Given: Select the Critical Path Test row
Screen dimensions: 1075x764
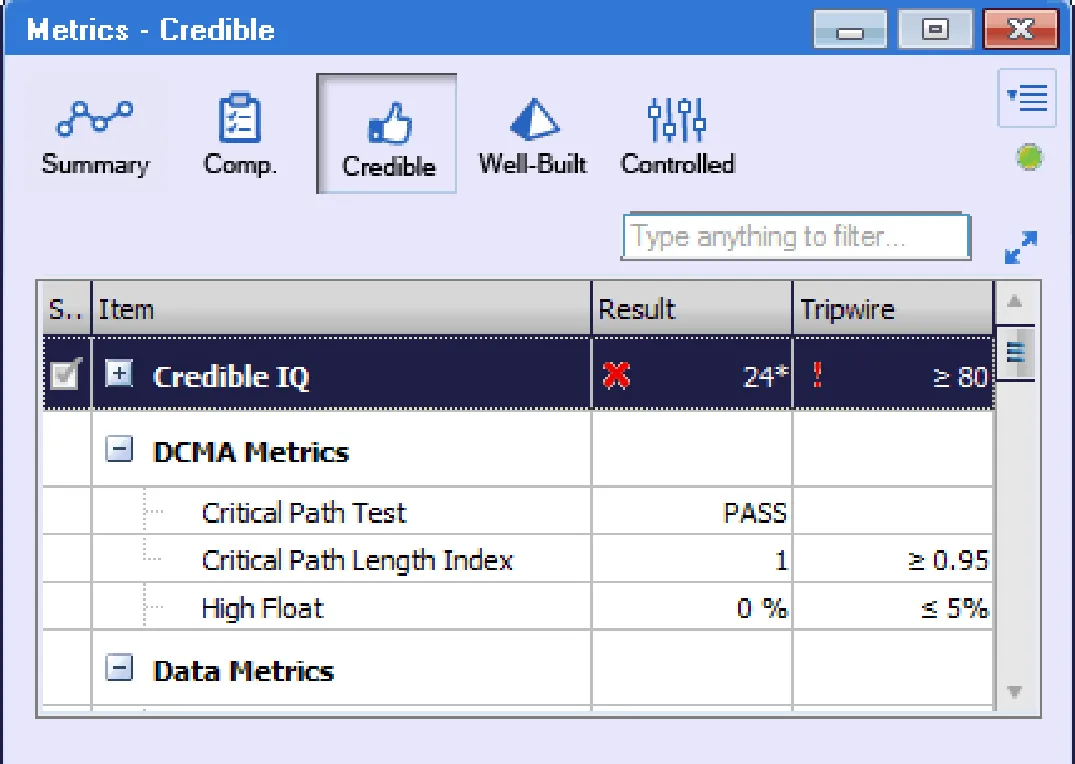Looking at the screenshot, I should pos(518,512).
